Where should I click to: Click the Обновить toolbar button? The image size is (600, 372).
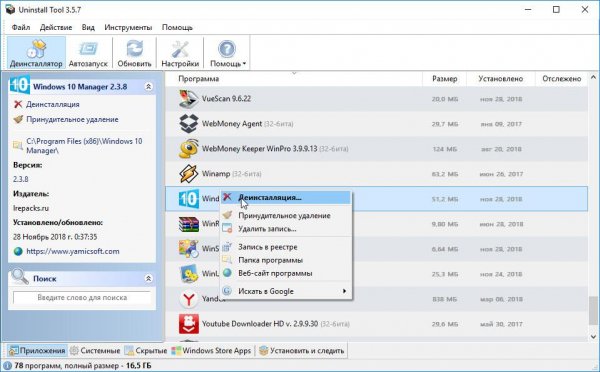[134, 53]
